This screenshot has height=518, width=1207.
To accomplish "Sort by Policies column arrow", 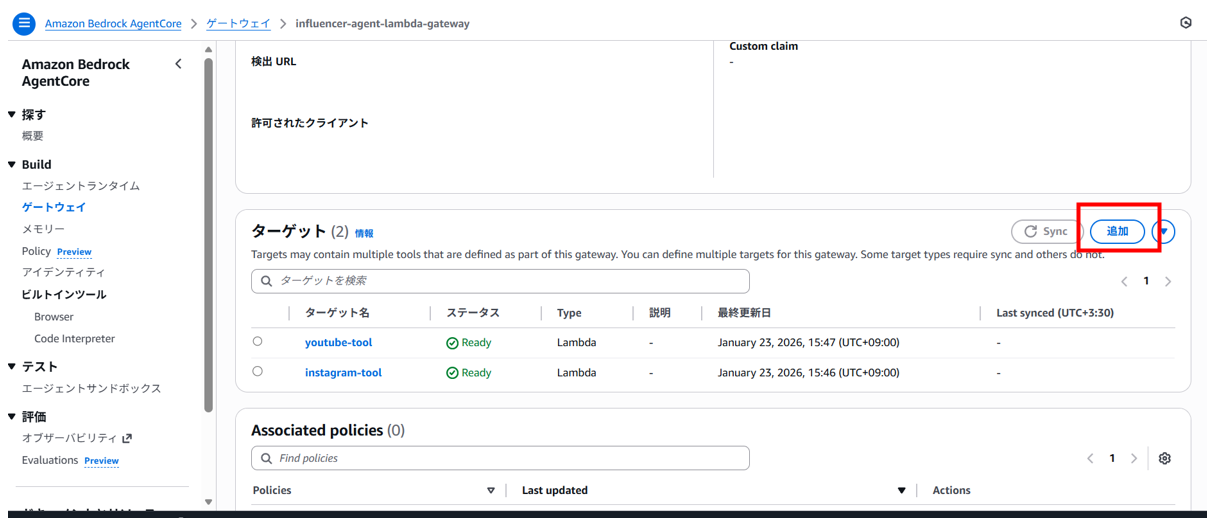I will (490, 491).
